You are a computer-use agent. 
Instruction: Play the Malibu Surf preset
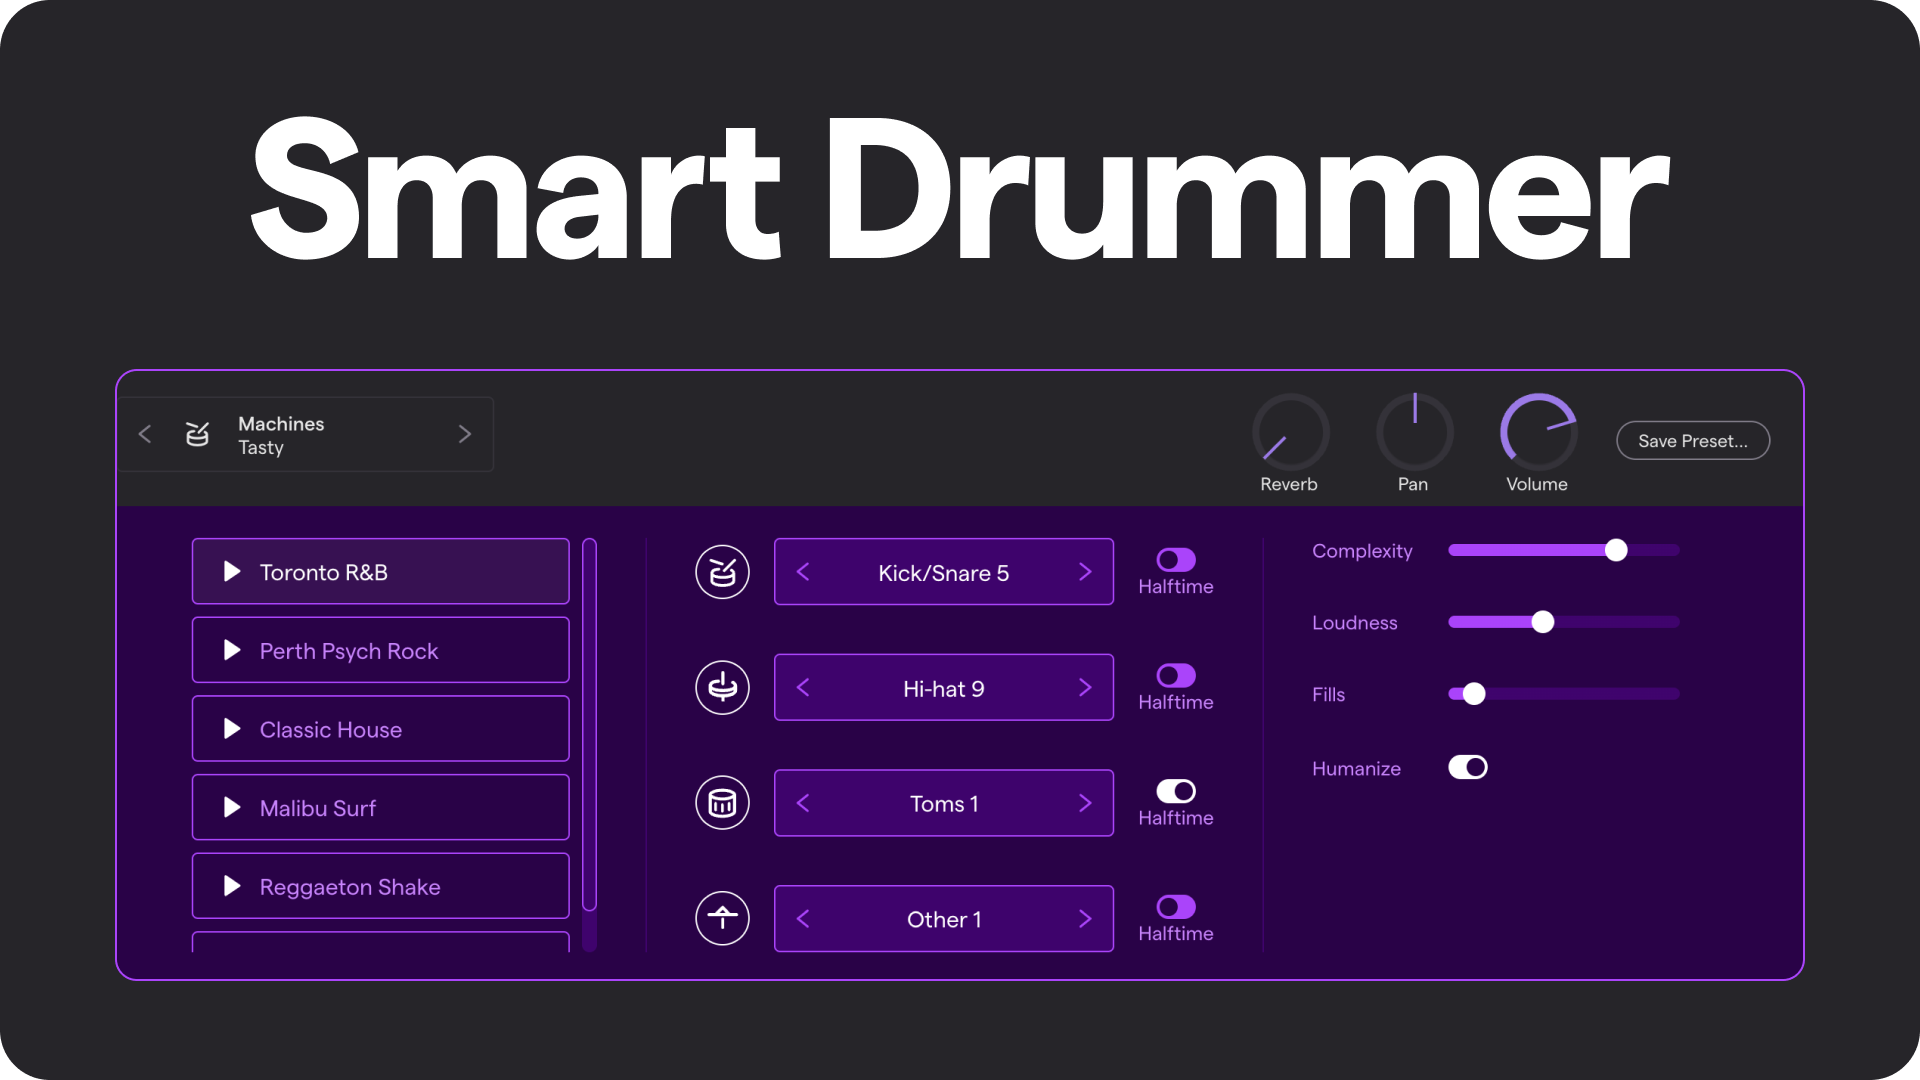tap(233, 807)
